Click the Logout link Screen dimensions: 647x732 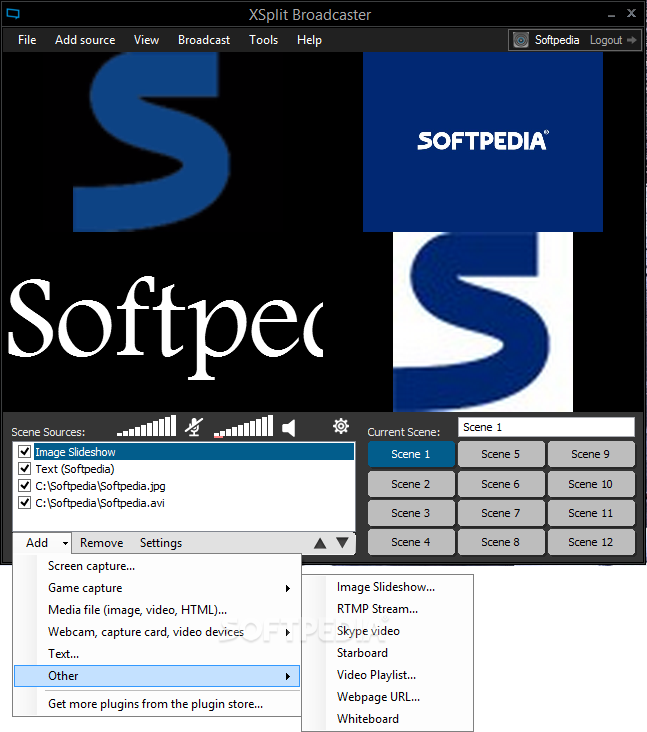[606, 40]
